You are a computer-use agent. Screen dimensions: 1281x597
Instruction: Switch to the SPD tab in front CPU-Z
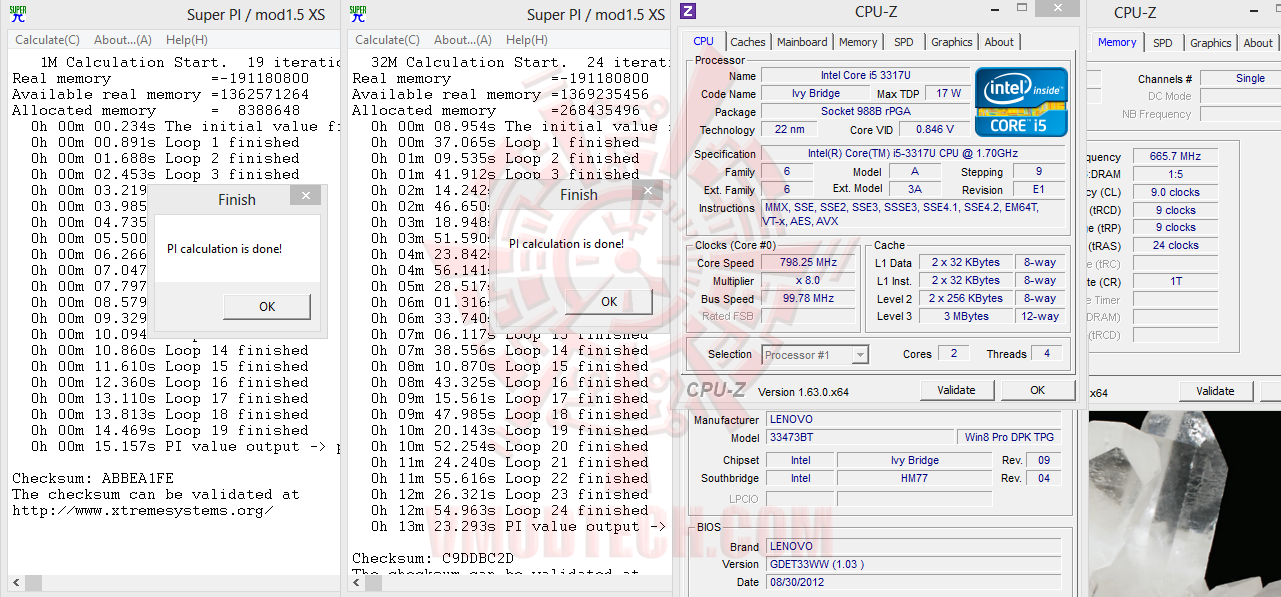904,42
